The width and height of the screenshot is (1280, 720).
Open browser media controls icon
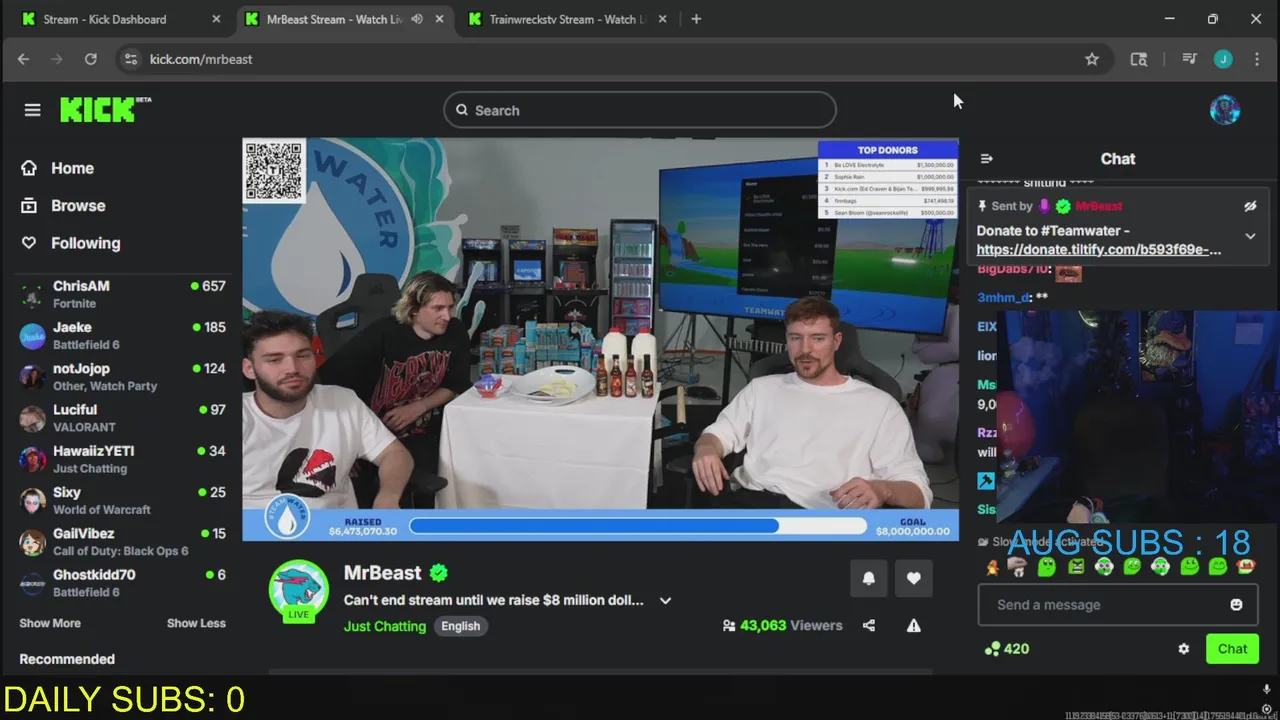tap(1189, 59)
